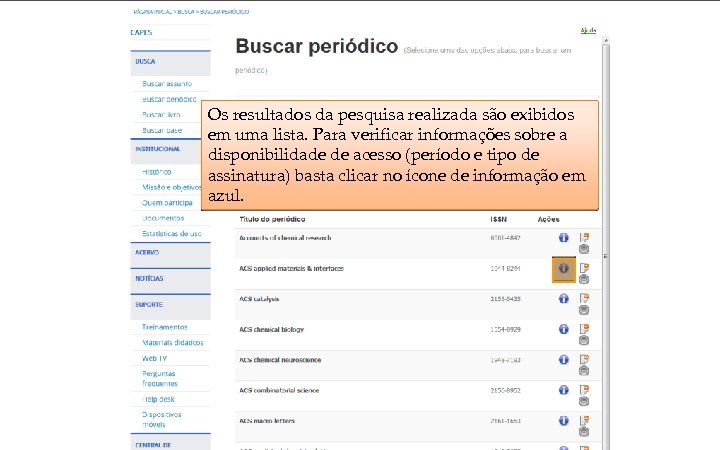Open Buscar base link
This screenshot has width=720, height=450.
pyautogui.click(x=162, y=130)
